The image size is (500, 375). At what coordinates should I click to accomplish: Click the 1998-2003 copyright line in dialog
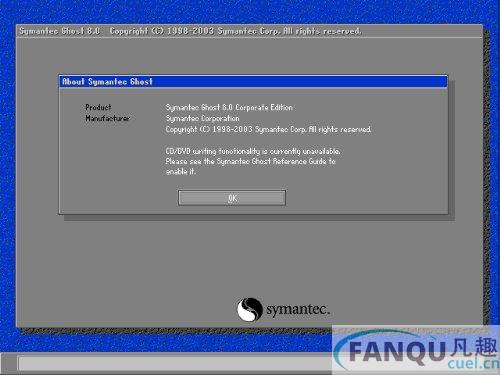pyautogui.click(x=268, y=129)
